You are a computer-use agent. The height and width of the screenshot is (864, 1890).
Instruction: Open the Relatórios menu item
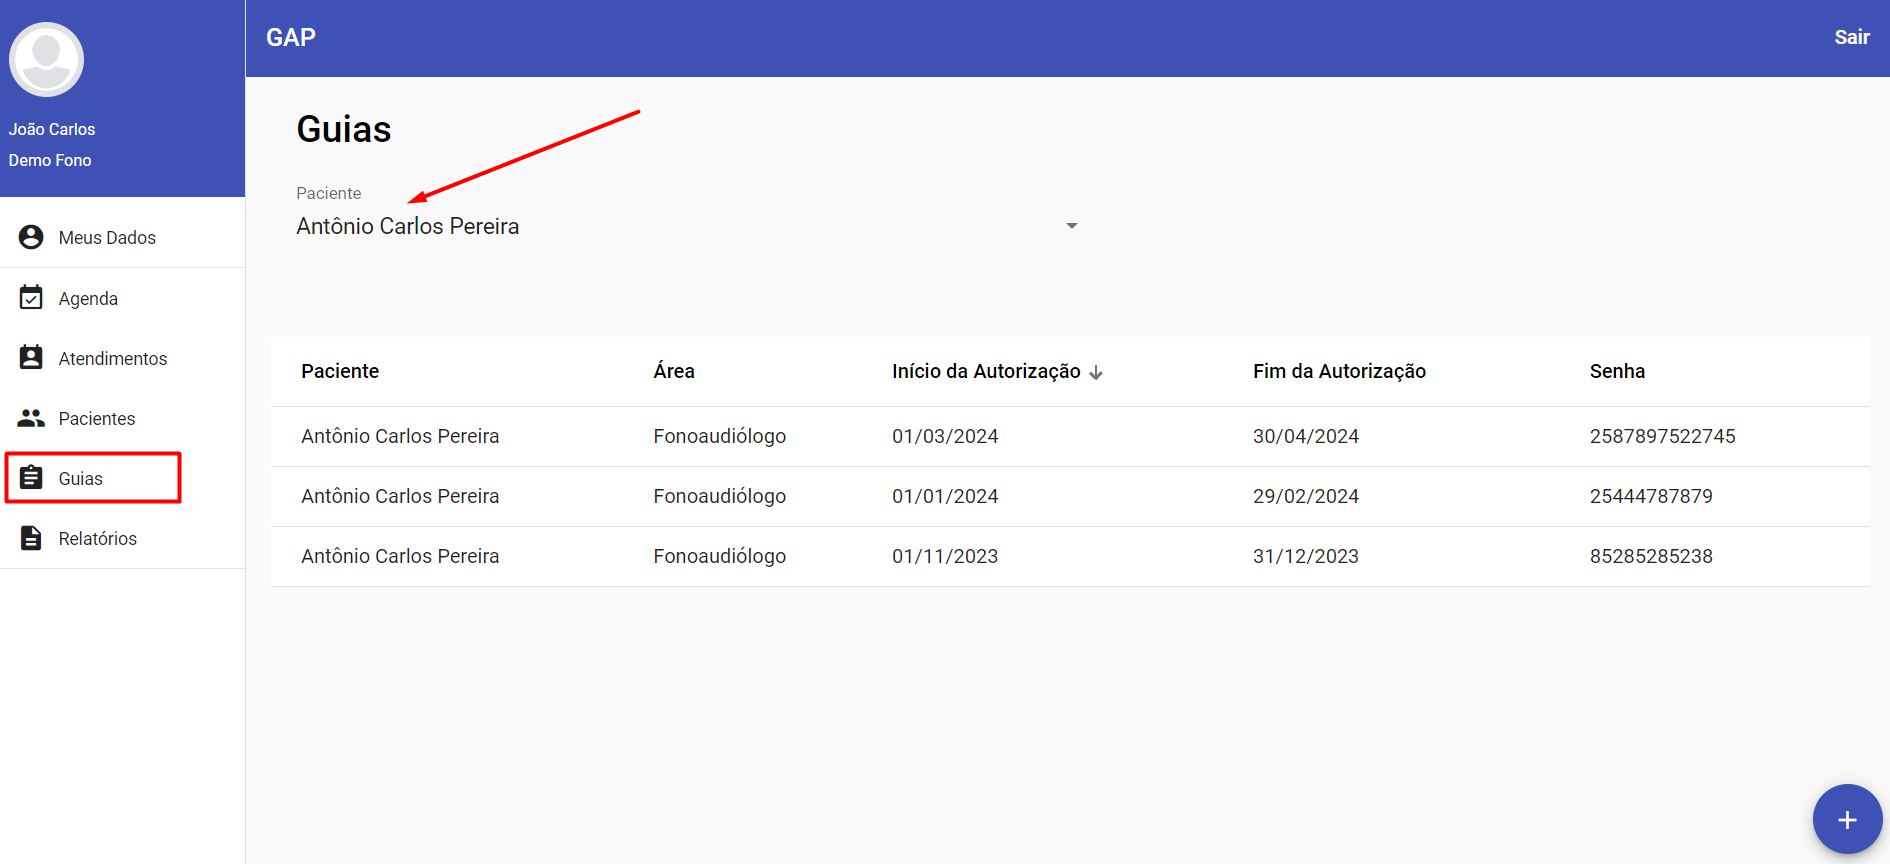(x=97, y=538)
